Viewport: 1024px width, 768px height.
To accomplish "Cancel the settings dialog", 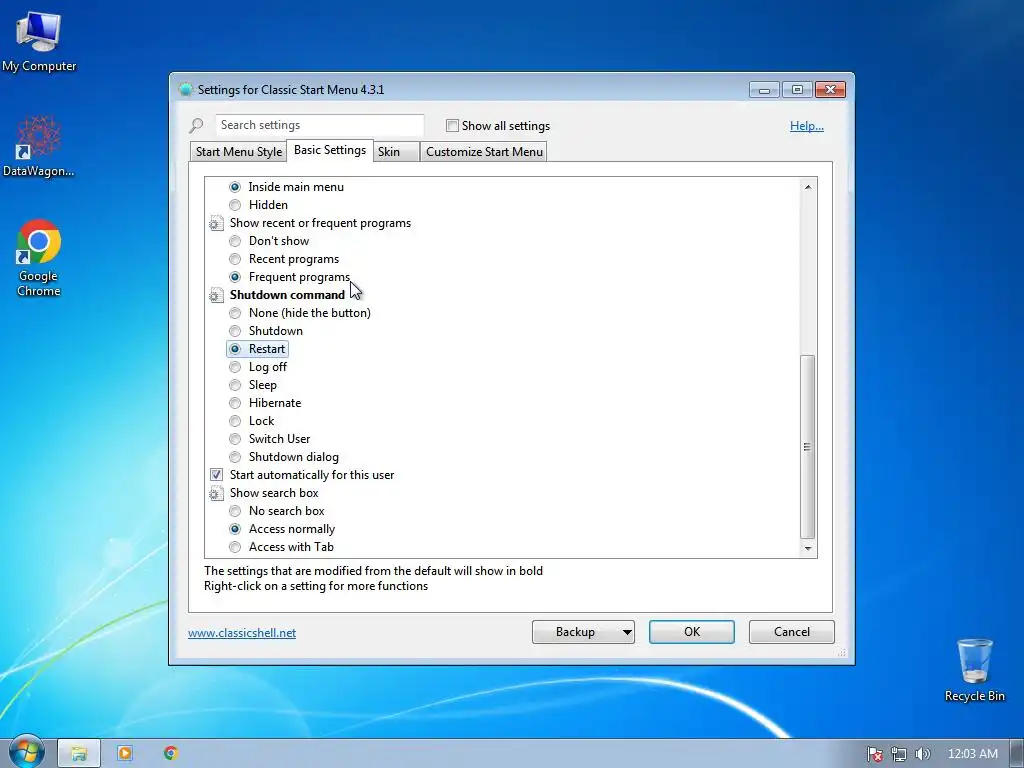I will tap(792, 632).
